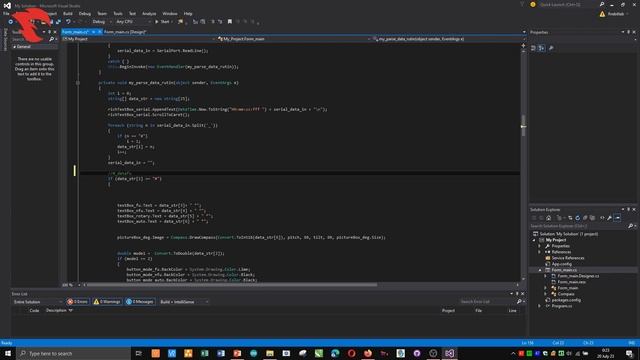
Task: Click the Undo icon in the main toolbar
Action: click(68, 22)
